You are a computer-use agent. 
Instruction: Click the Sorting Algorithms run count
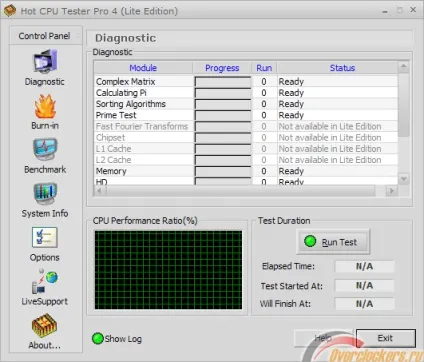point(264,104)
